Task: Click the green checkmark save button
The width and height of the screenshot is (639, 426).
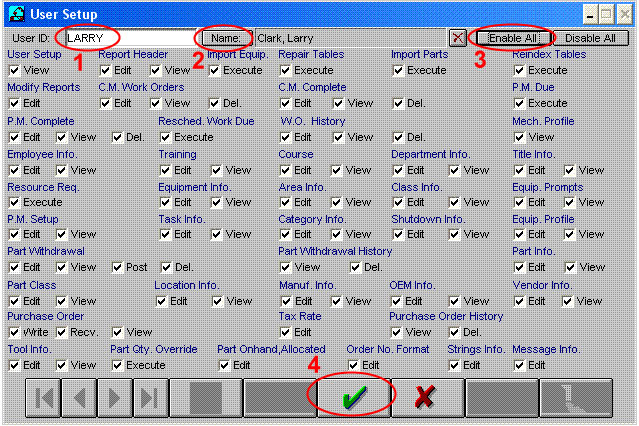Action: pyautogui.click(x=354, y=398)
